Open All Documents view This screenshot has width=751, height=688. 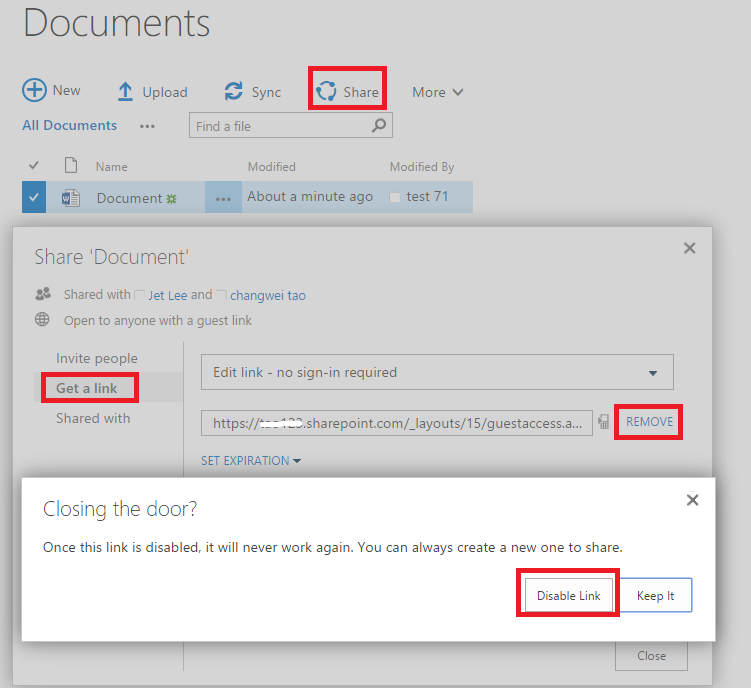tap(69, 126)
